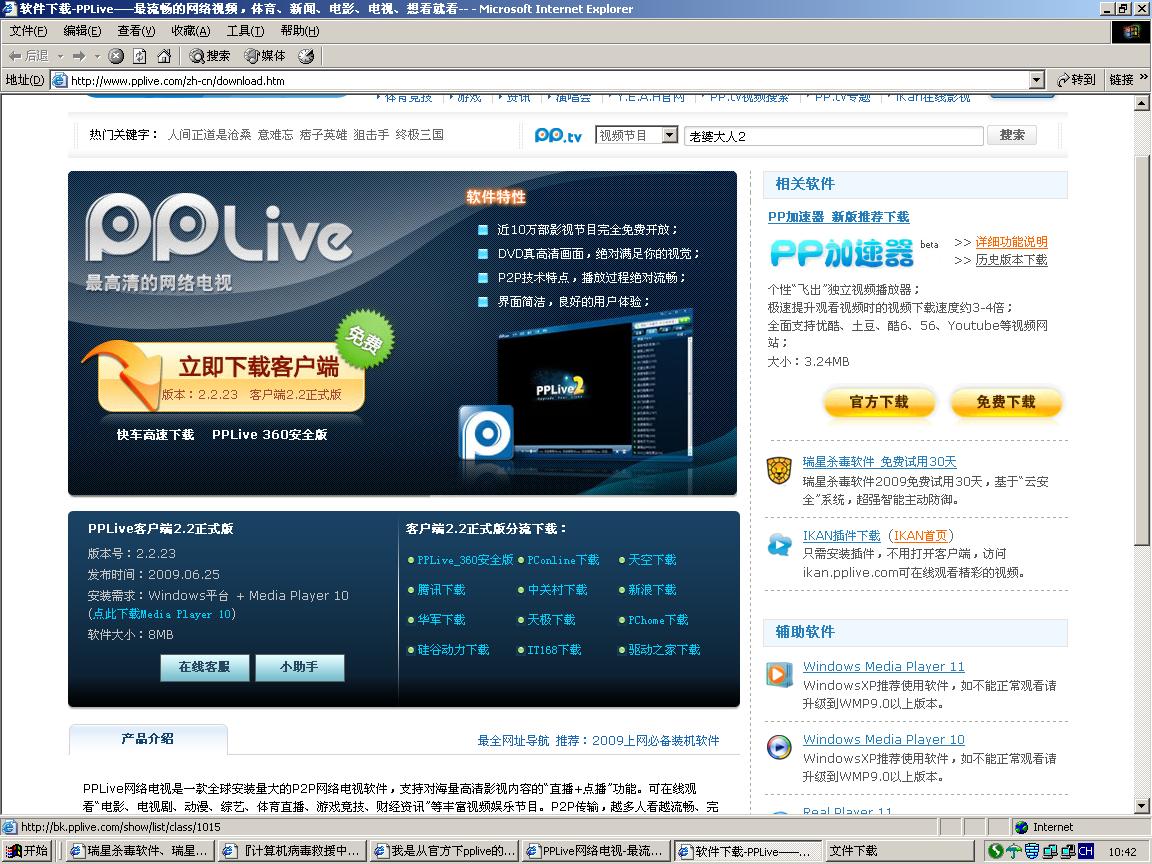Screen dimensions: 1152x864
Task: Click the 历史版本下载 link
Action: click(1011, 260)
